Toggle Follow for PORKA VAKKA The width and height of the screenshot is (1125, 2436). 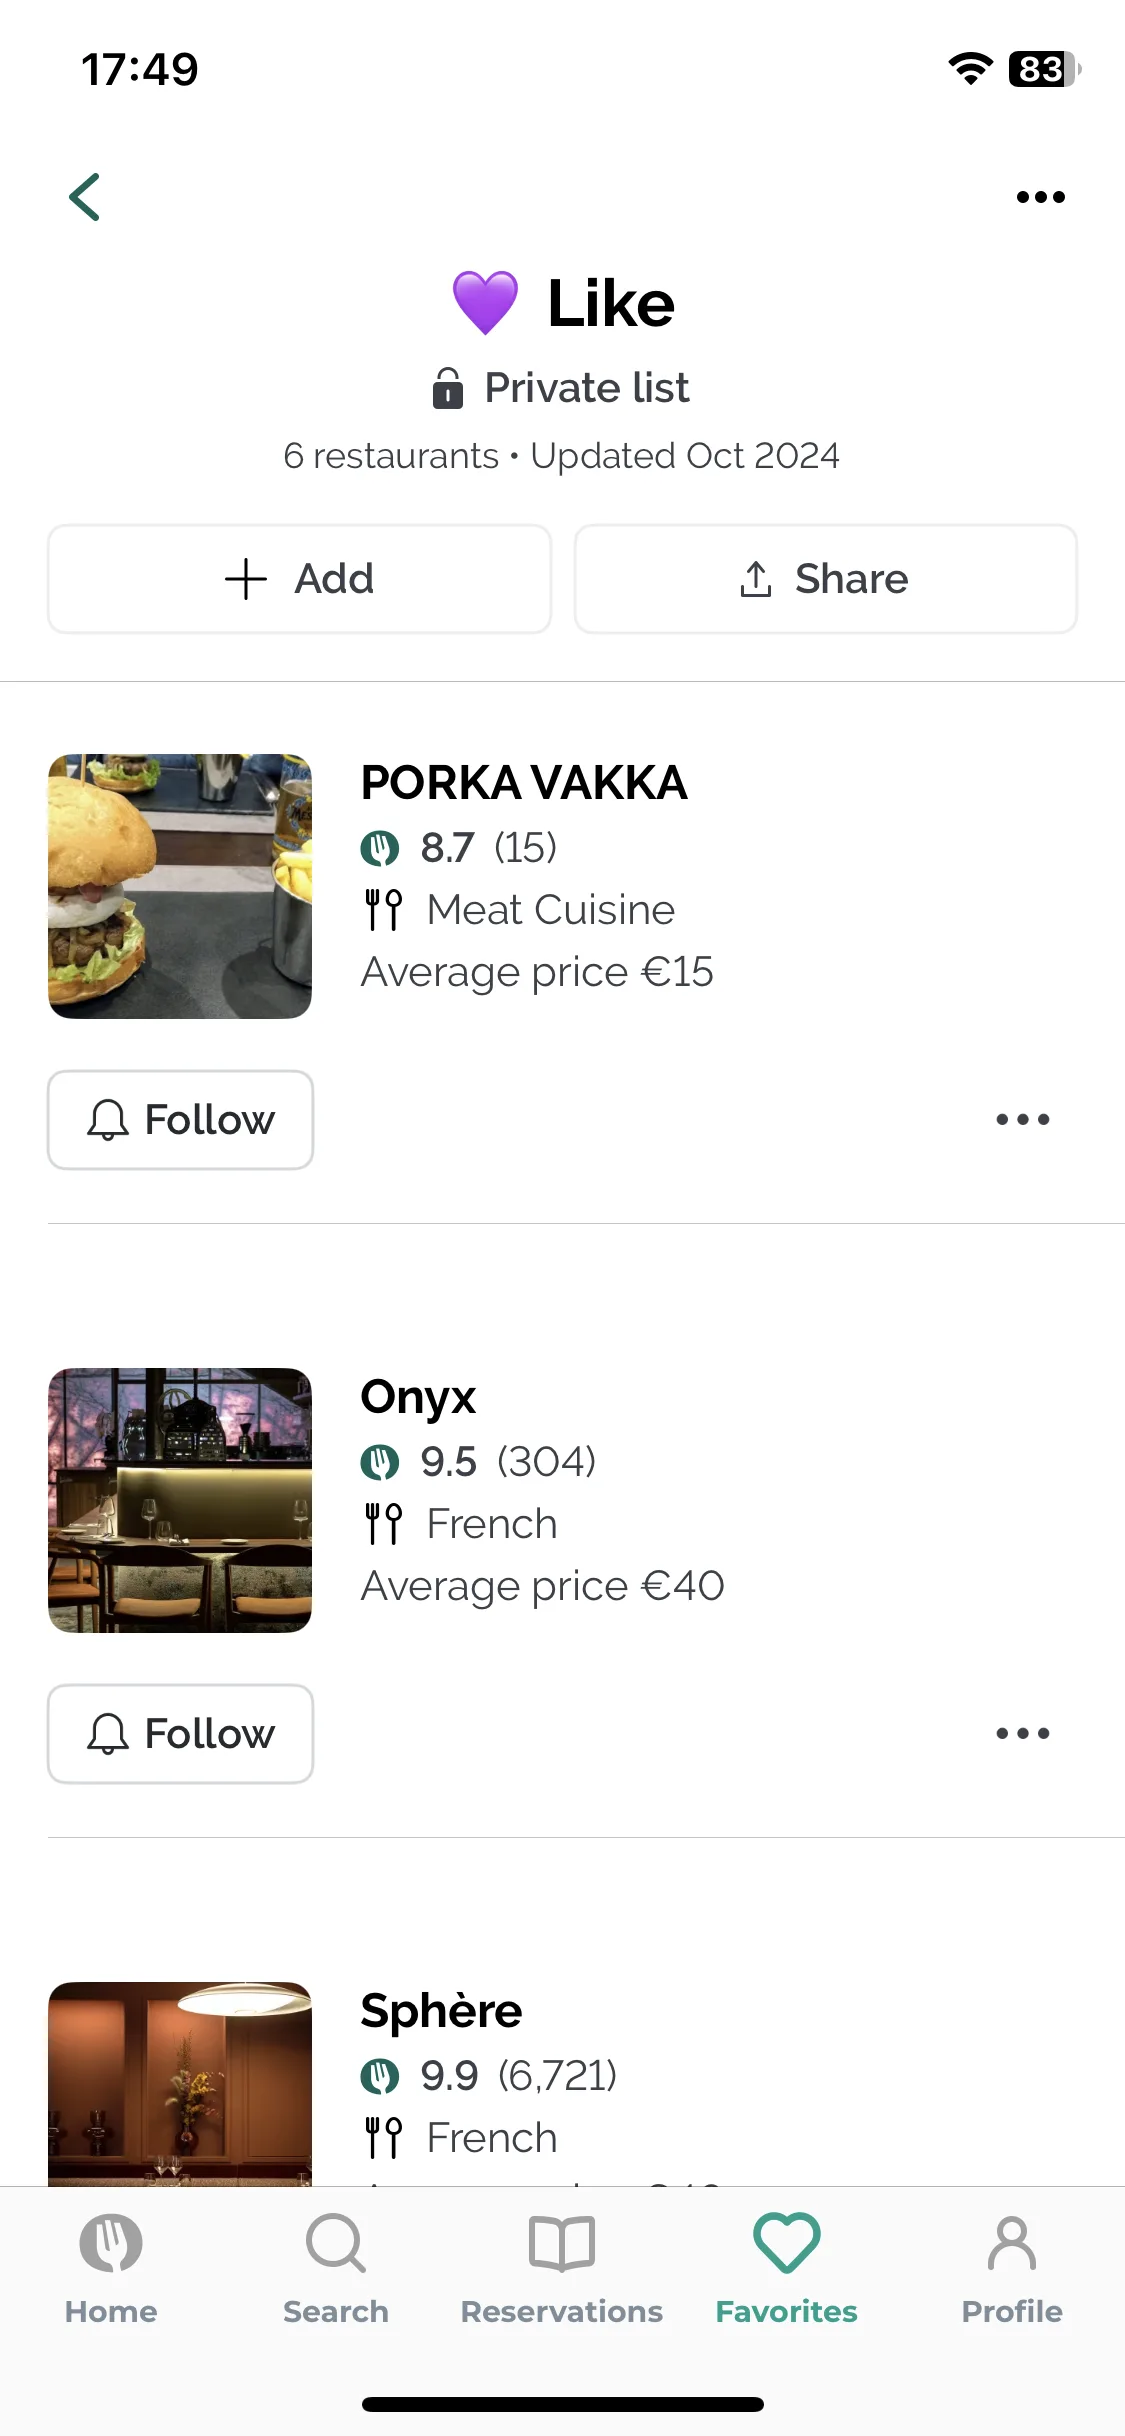pyautogui.click(x=180, y=1120)
